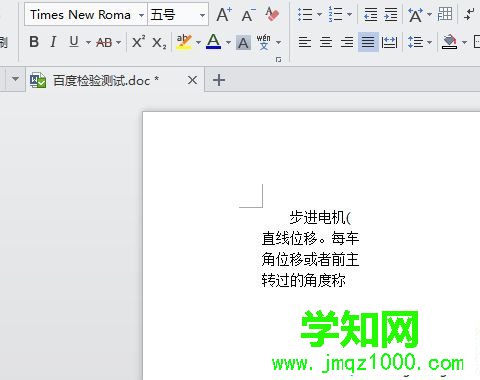Toggle superscript formatting
This screenshot has width=480, height=380.
[x=138, y=42]
